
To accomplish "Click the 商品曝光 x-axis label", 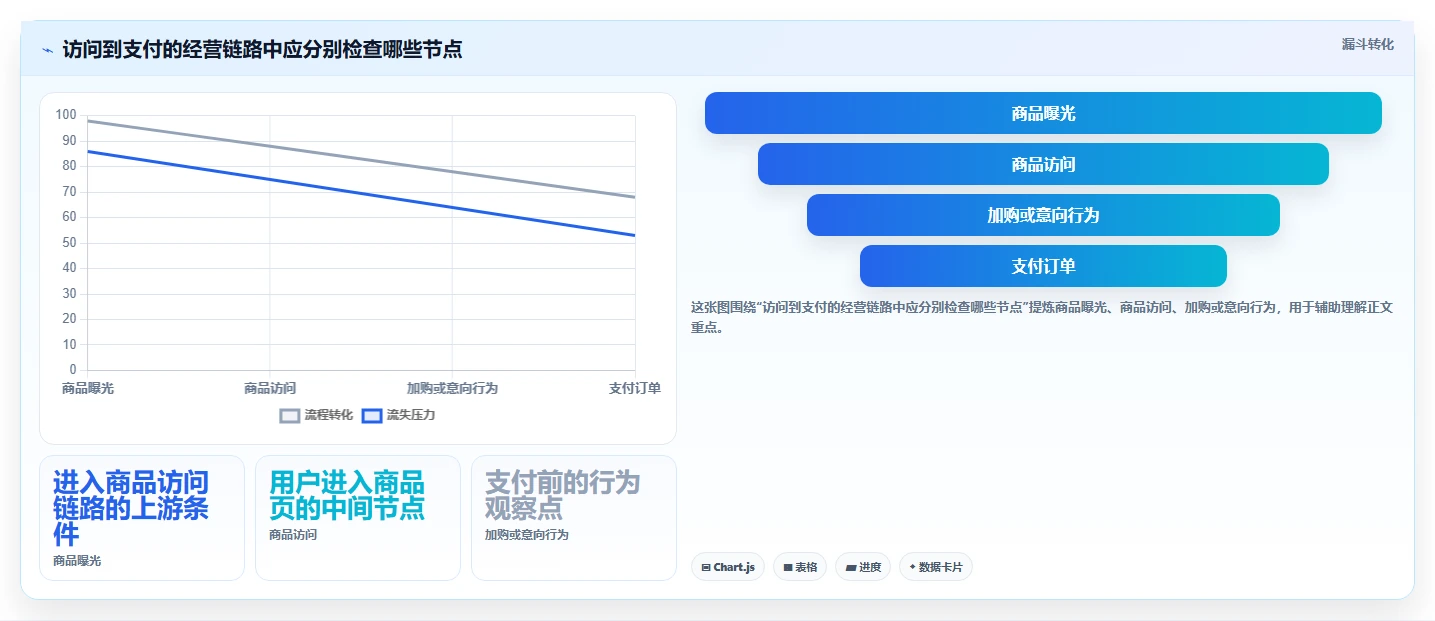I will click(x=88, y=388).
